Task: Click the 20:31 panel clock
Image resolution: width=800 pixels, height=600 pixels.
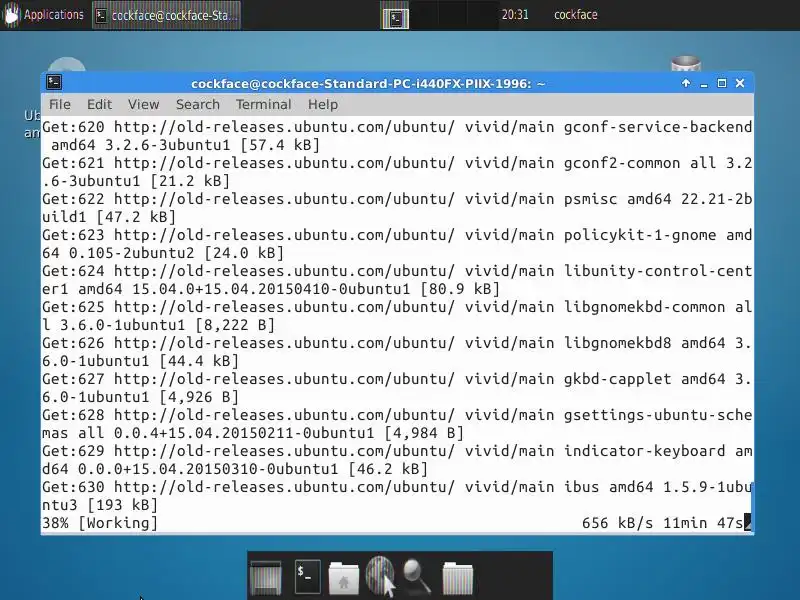Action: click(515, 15)
